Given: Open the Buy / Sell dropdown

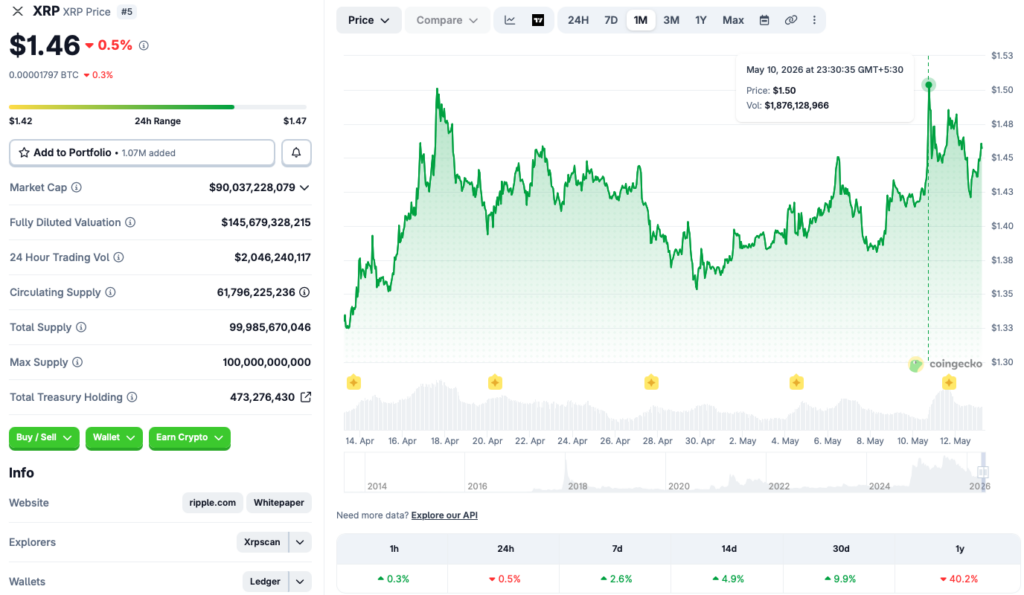Looking at the screenshot, I should [x=44, y=438].
